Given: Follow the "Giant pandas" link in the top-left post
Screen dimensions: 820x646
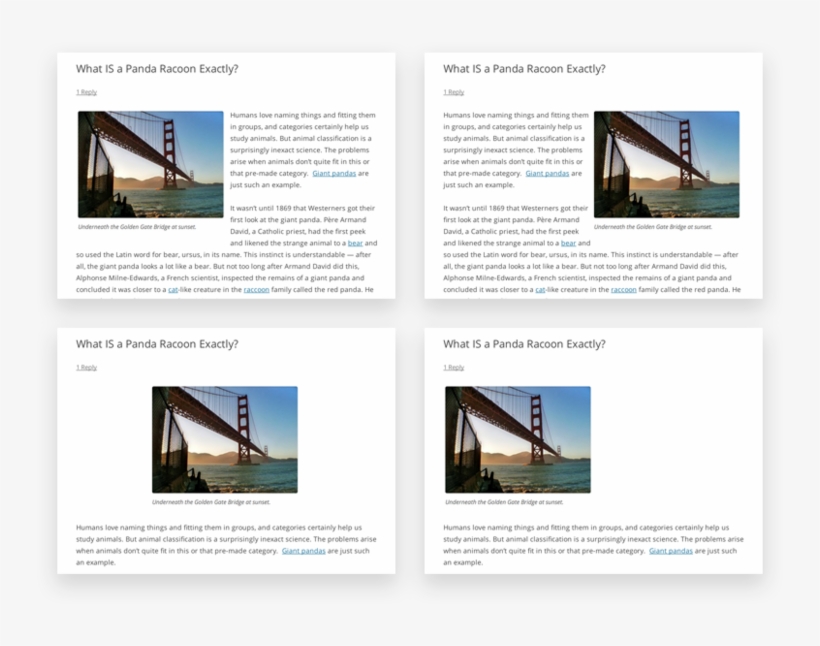Looking at the screenshot, I should (334, 172).
